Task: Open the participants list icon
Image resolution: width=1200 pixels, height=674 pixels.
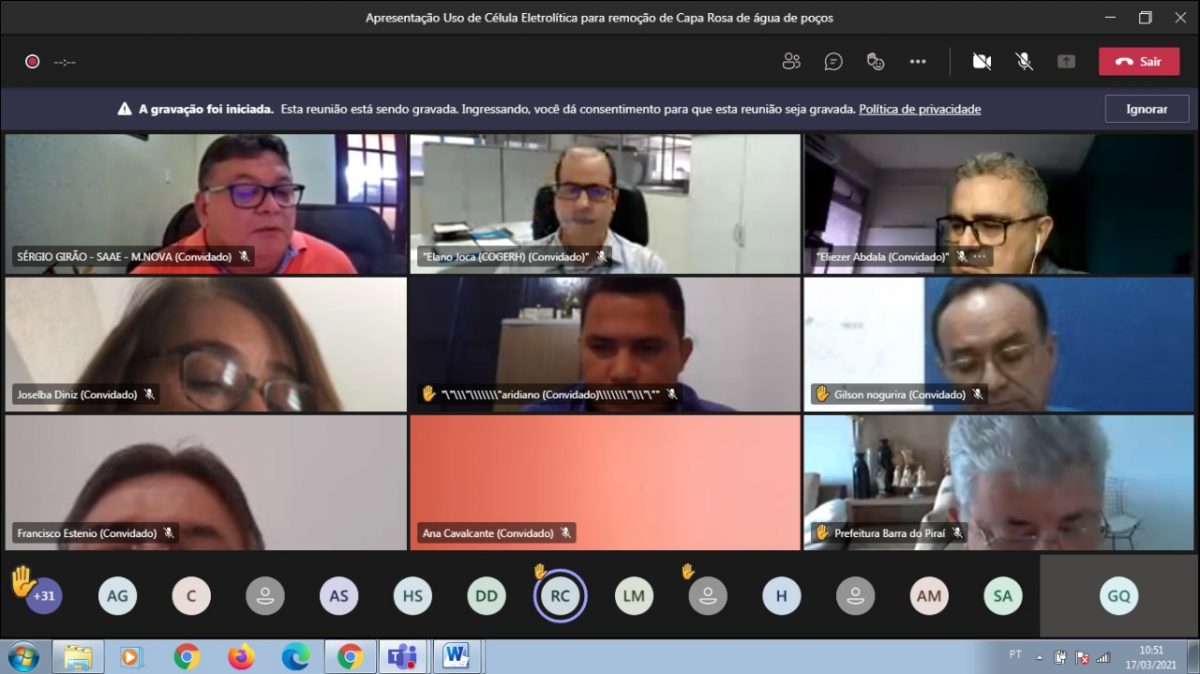Action: point(791,62)
